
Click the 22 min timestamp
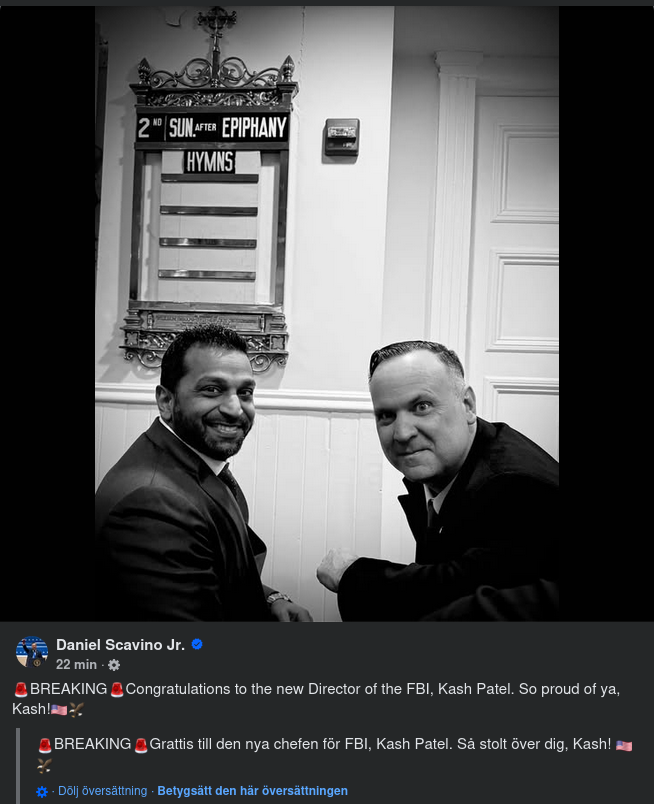point(76,665)
